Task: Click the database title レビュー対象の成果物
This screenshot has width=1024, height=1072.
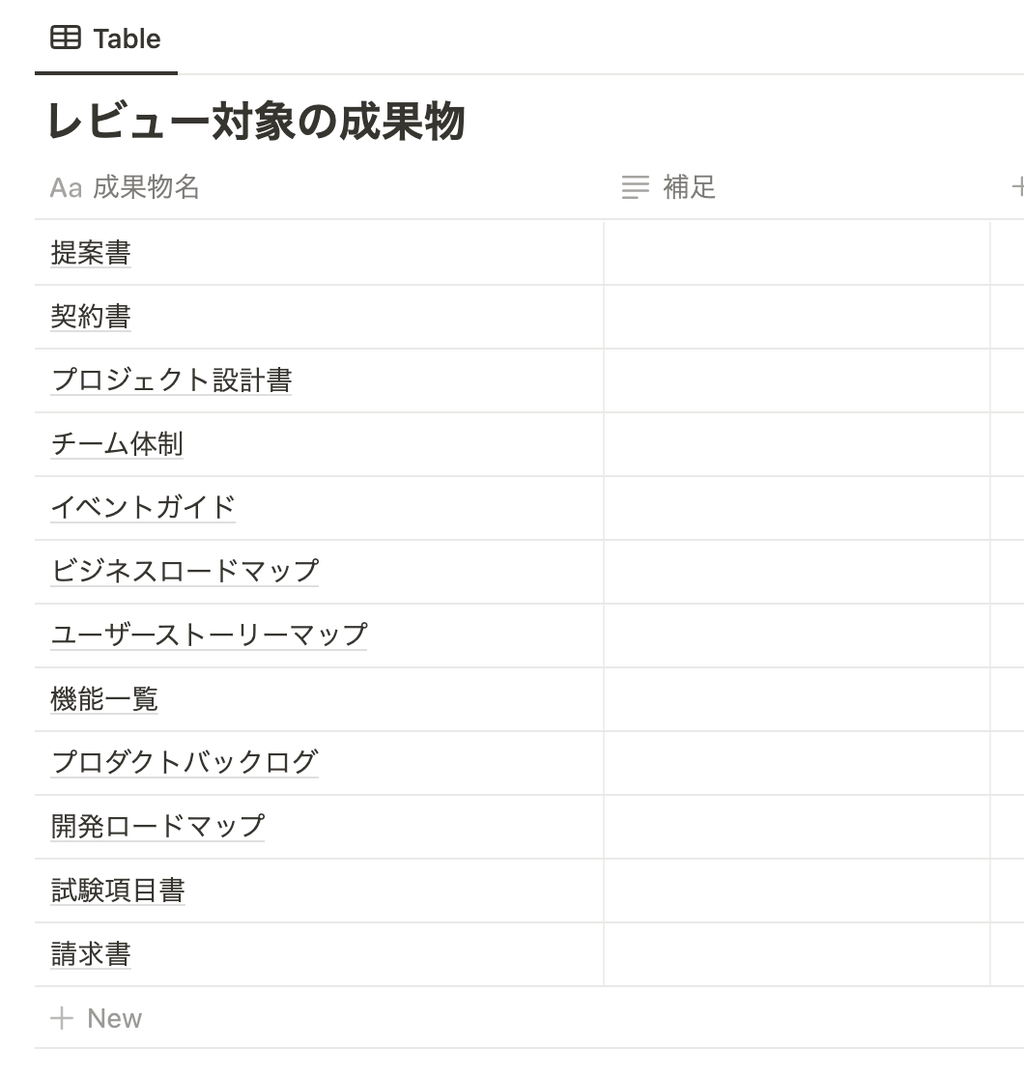Action: coord(256,123)
